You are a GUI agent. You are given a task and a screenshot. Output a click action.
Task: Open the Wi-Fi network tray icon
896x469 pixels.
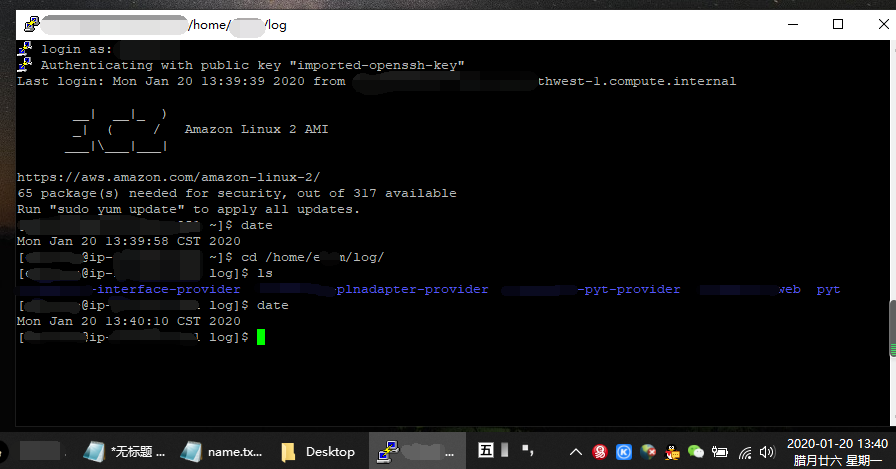click(745, 453)
